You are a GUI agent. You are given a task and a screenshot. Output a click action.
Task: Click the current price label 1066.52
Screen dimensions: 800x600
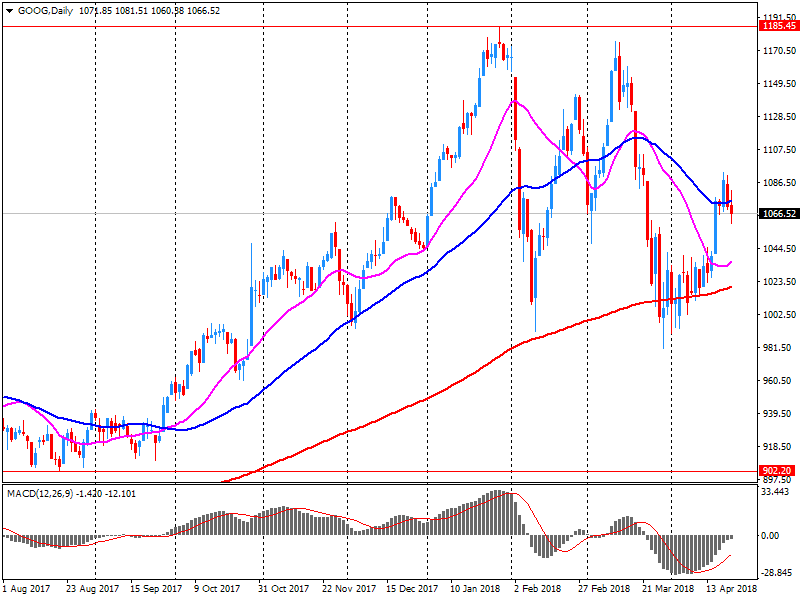(779, 213)
